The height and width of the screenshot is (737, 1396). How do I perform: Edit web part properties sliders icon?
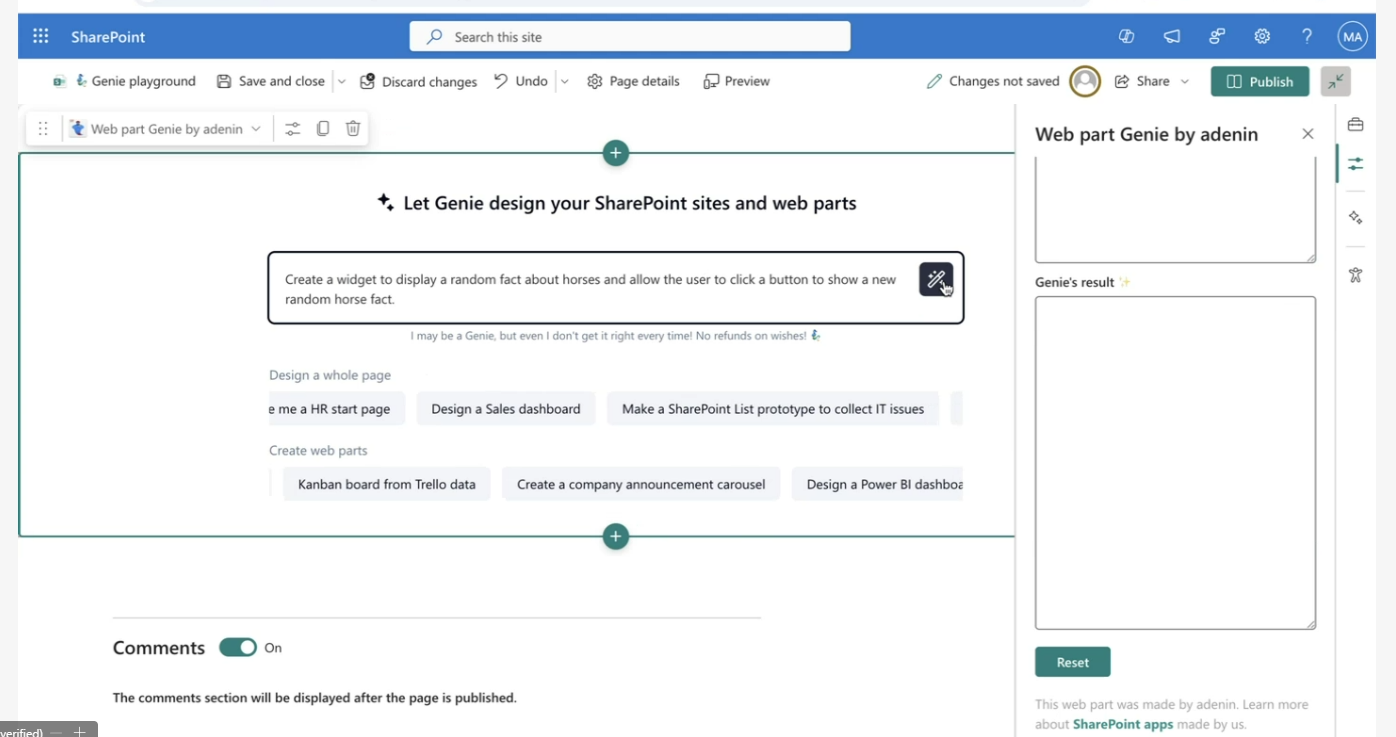[x=292, y=128]
